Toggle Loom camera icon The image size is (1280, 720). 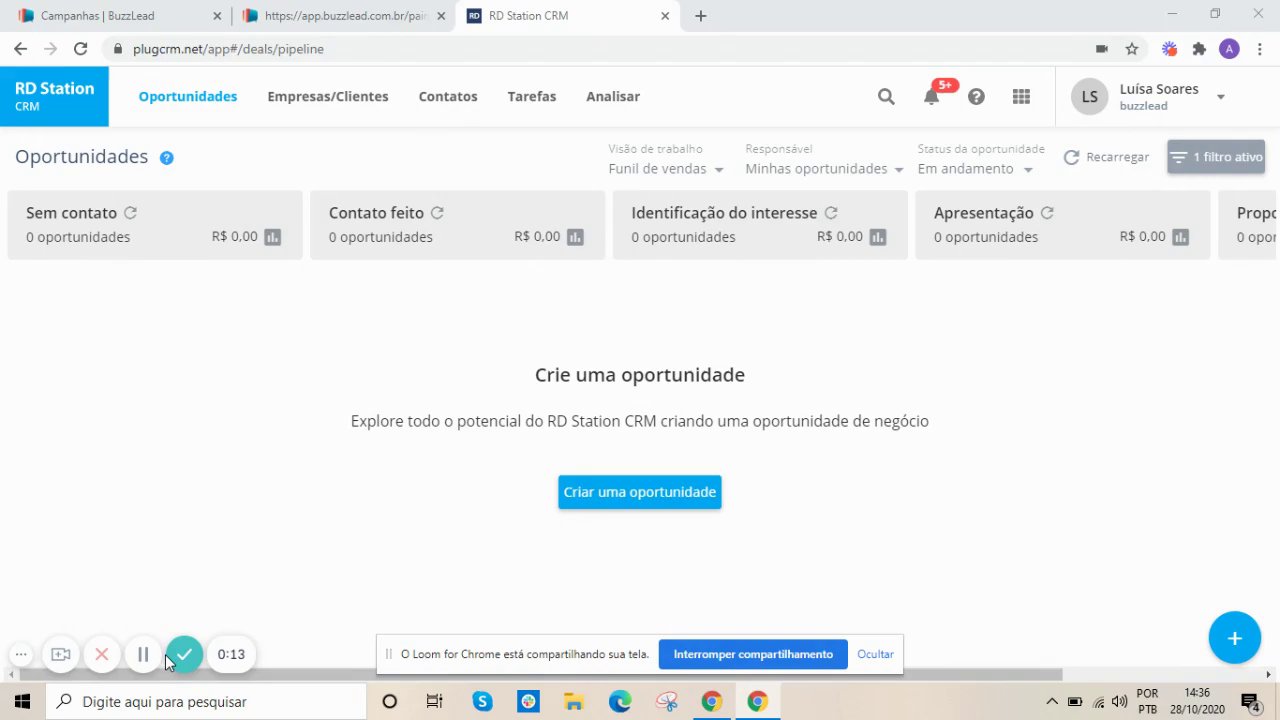61,654
